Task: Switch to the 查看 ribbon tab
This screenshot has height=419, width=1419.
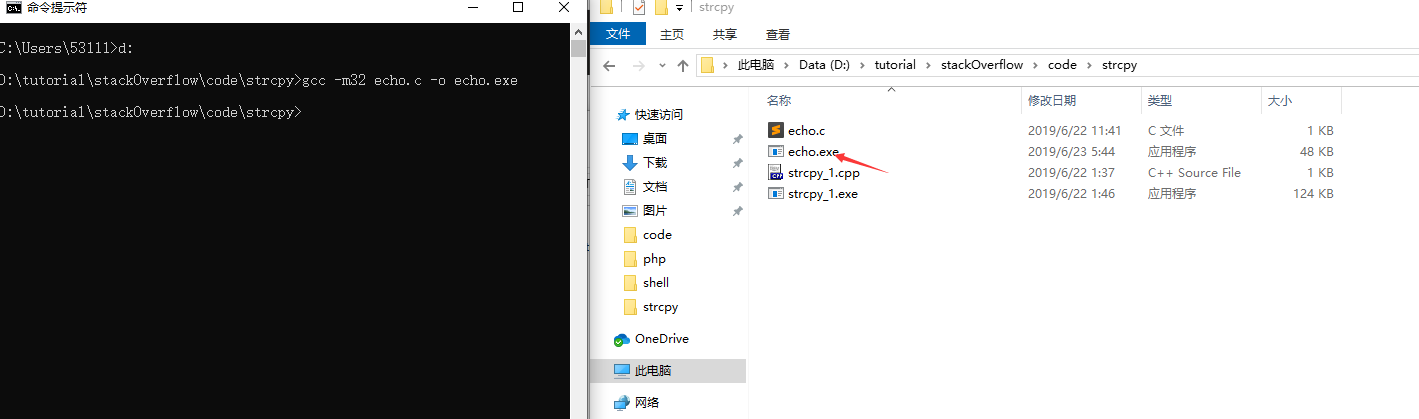Action: coord(777,34)
